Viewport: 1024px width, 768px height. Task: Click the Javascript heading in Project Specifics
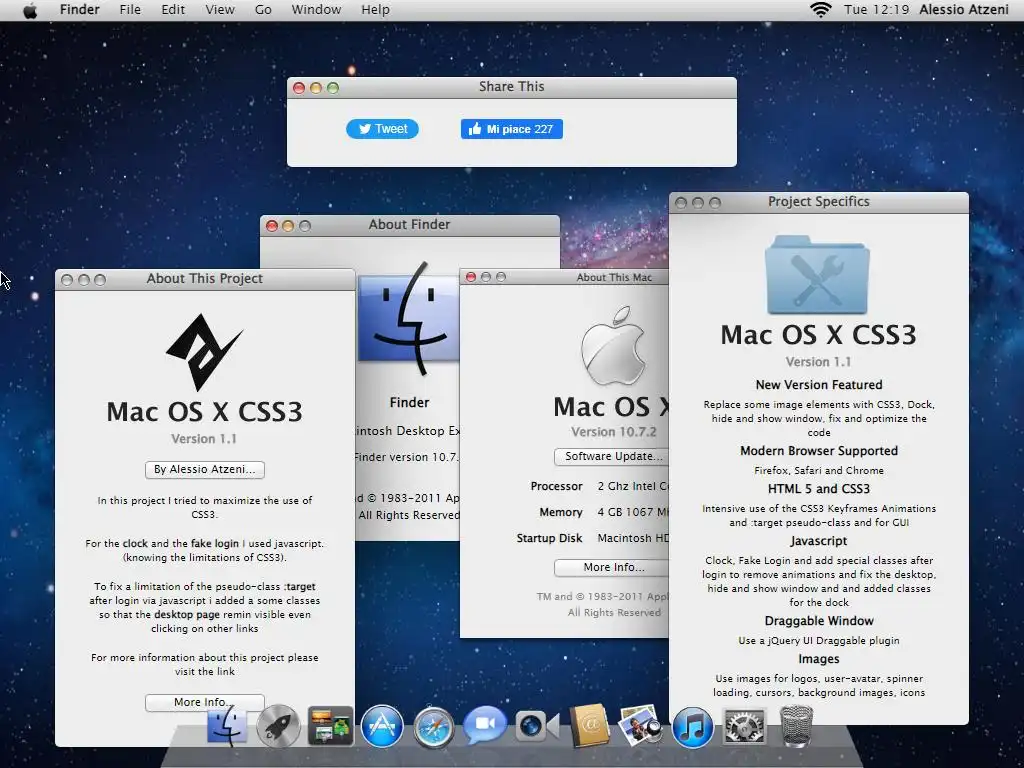[x=819, y=541]
